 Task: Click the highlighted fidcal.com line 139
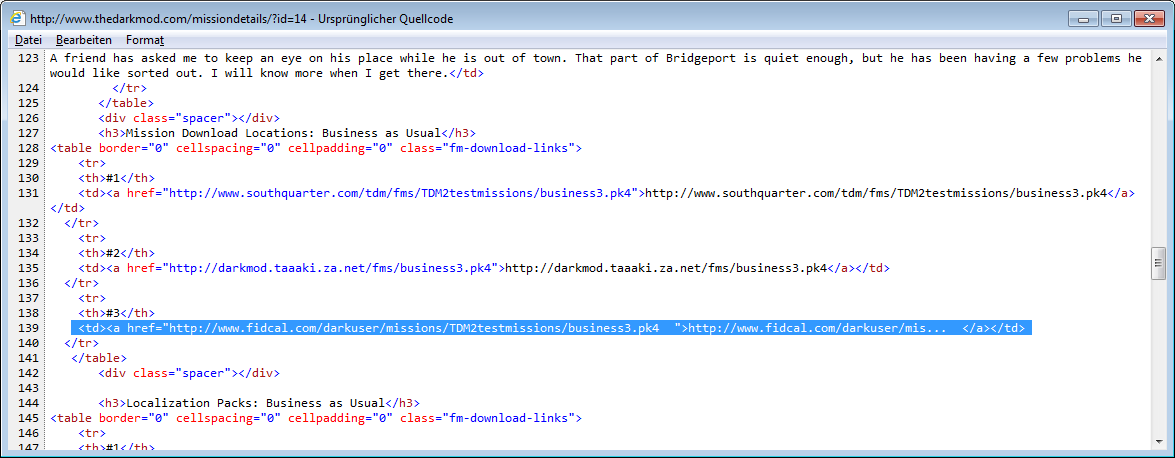coord(550,328)
